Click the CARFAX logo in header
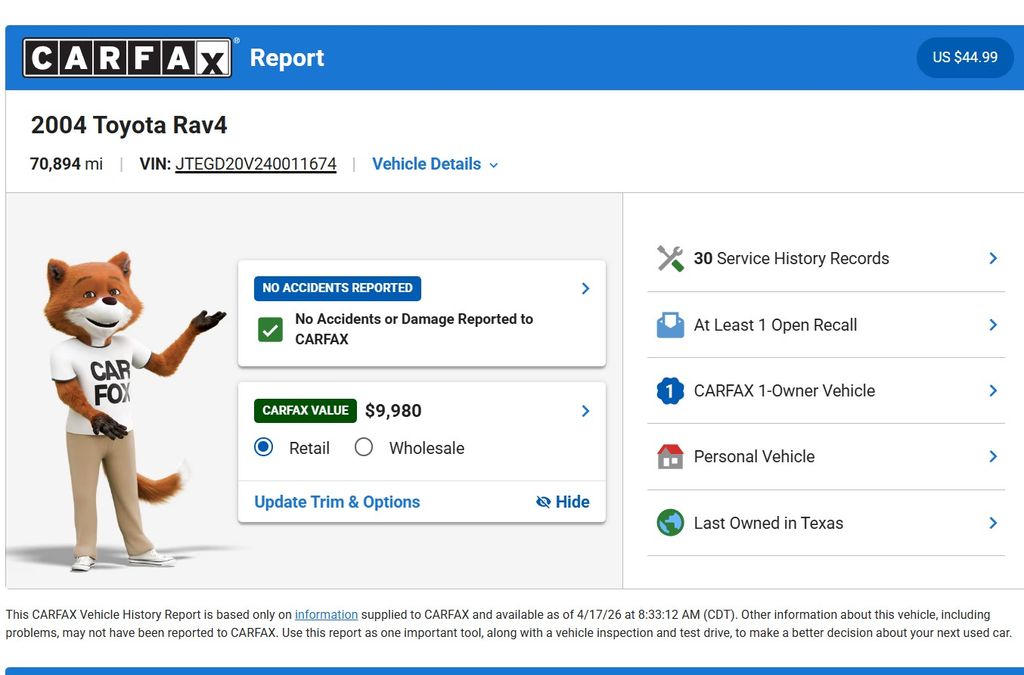This screenshot has width=1024, height=675. (x=127, y=58)
